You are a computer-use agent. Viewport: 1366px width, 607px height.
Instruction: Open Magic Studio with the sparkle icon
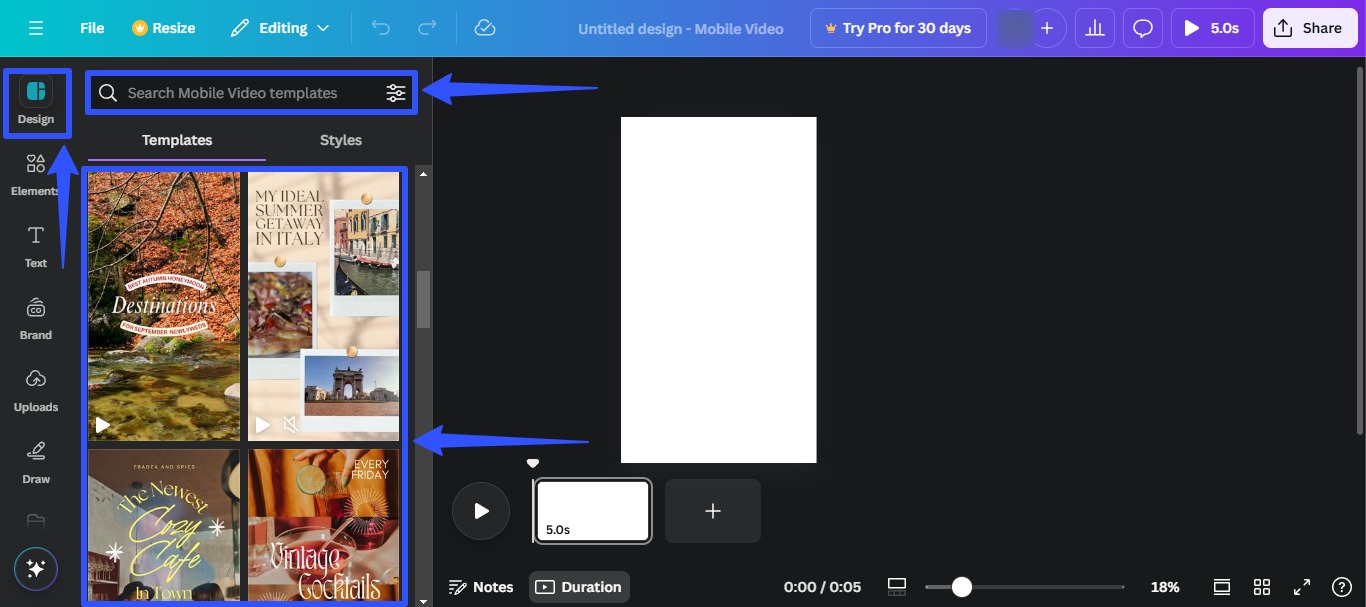[x=35, y=569]
